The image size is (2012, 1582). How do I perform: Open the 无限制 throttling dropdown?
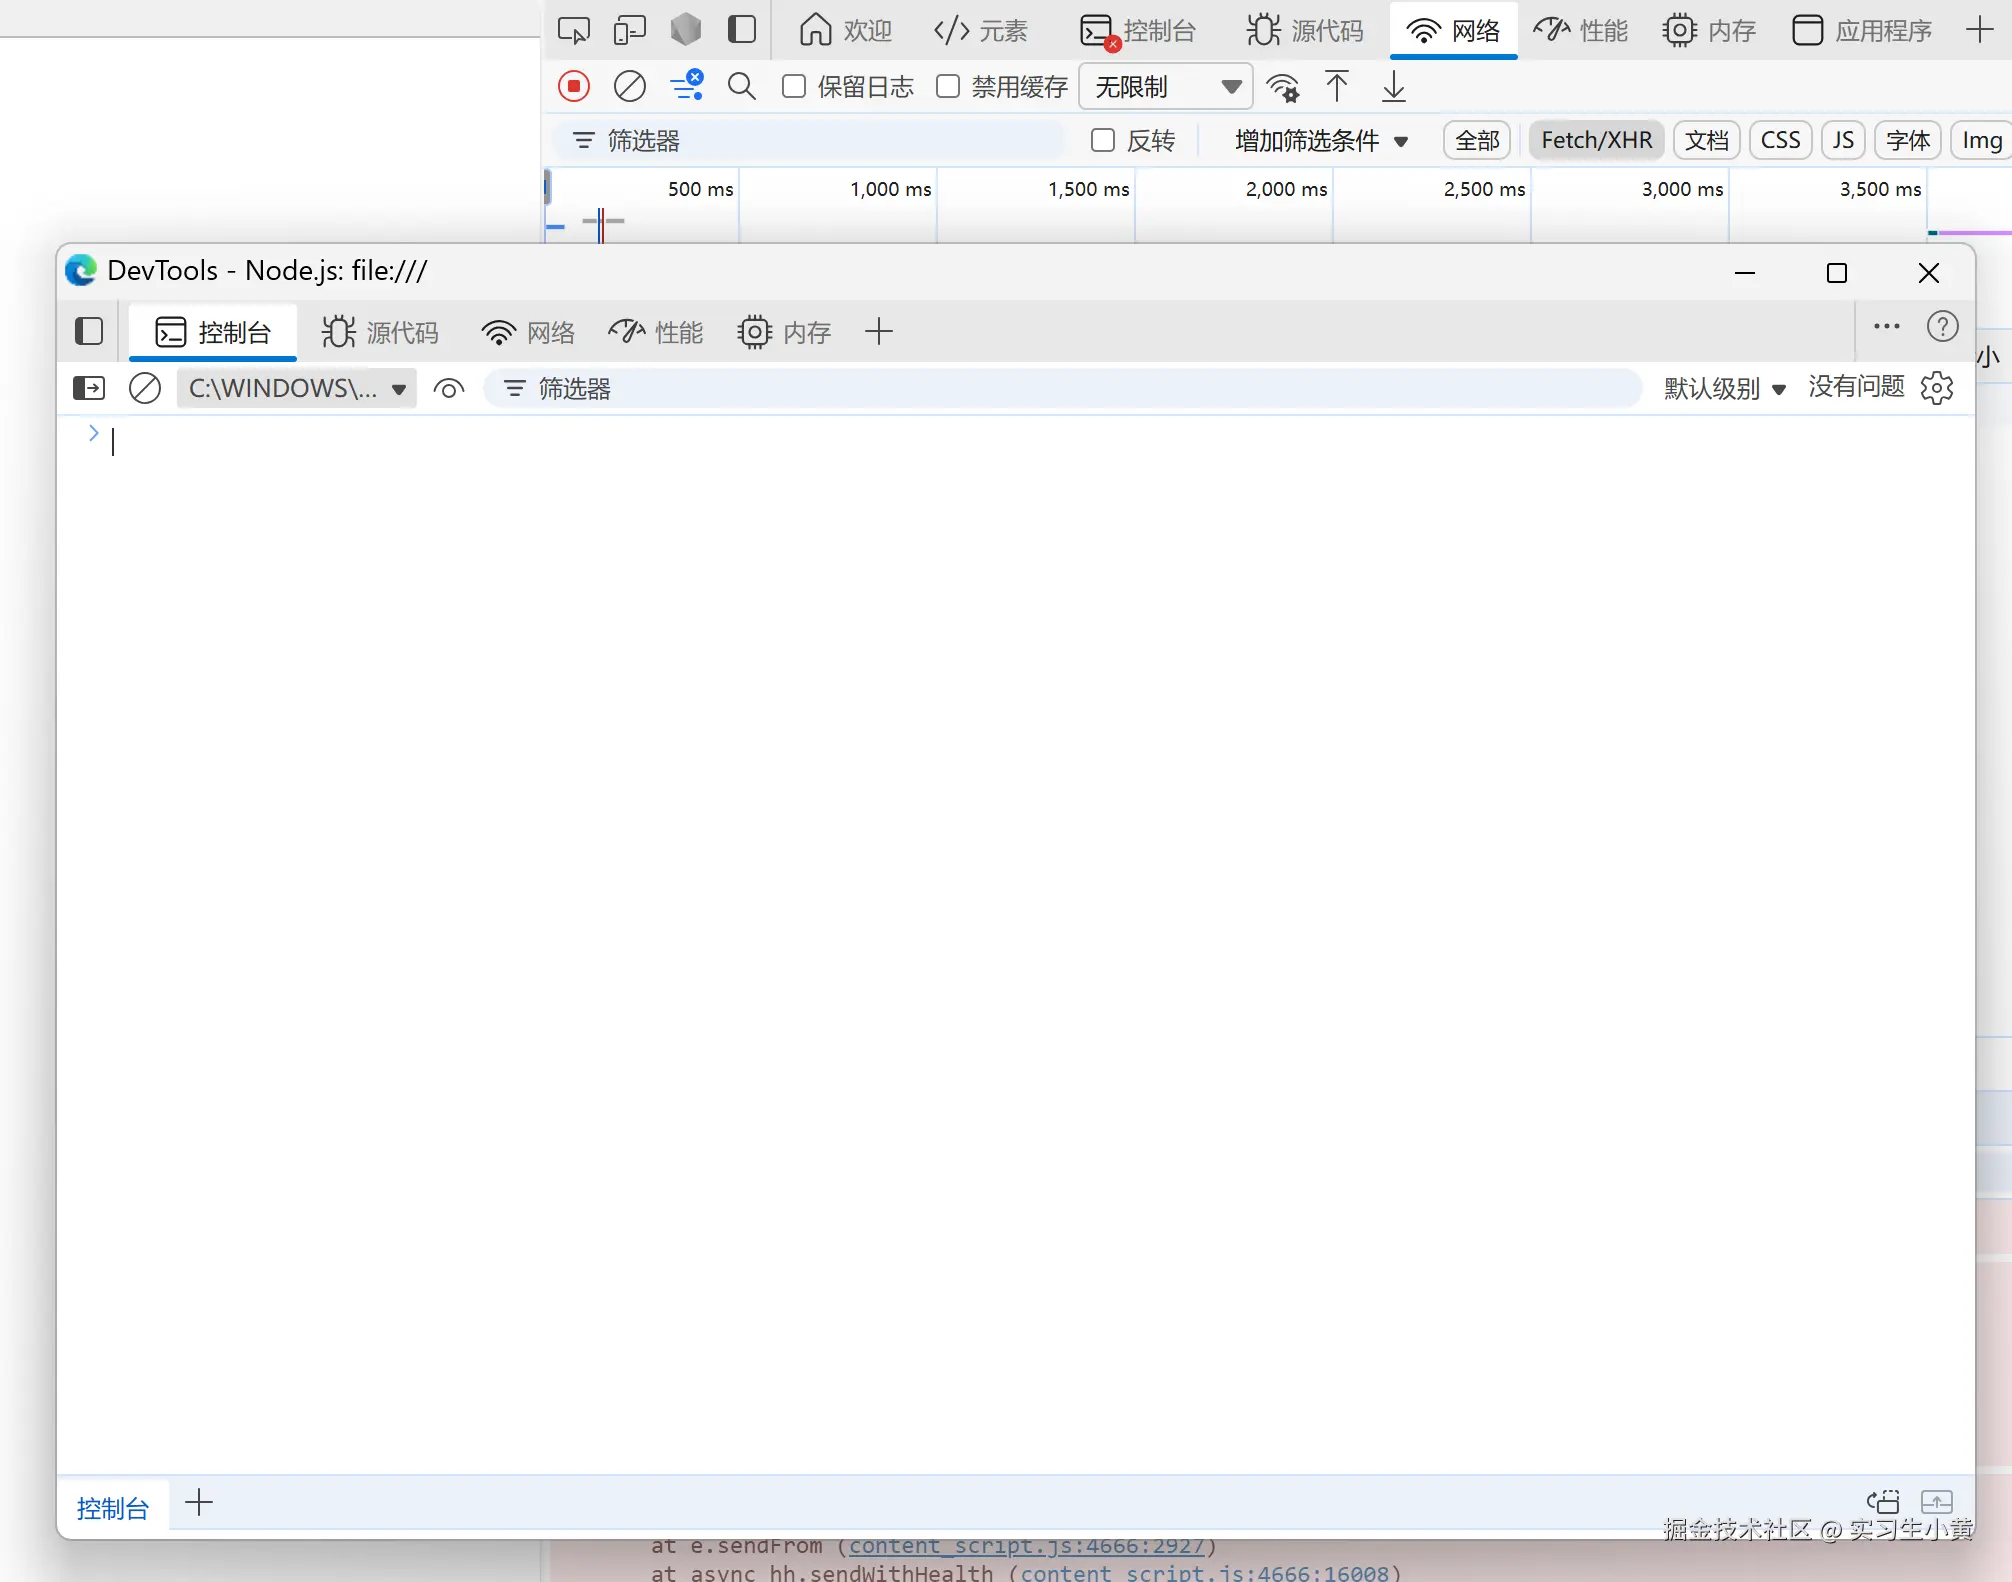coord(1166,87)
